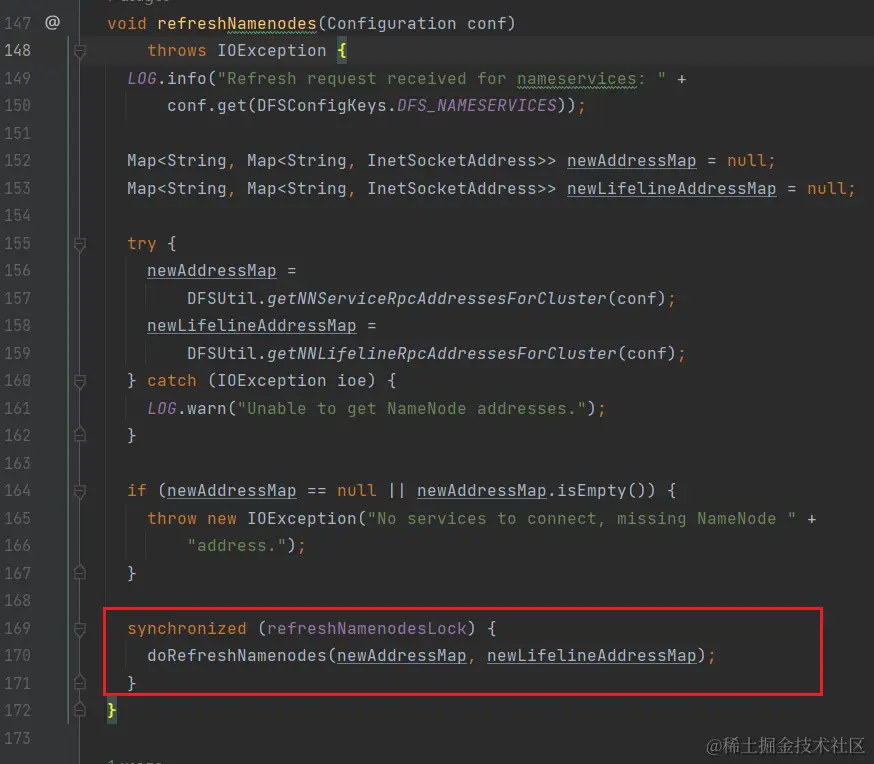The image size is (874, 764).
Task: Click line number 168 in the gutter
Action: [x=18, y=601]
